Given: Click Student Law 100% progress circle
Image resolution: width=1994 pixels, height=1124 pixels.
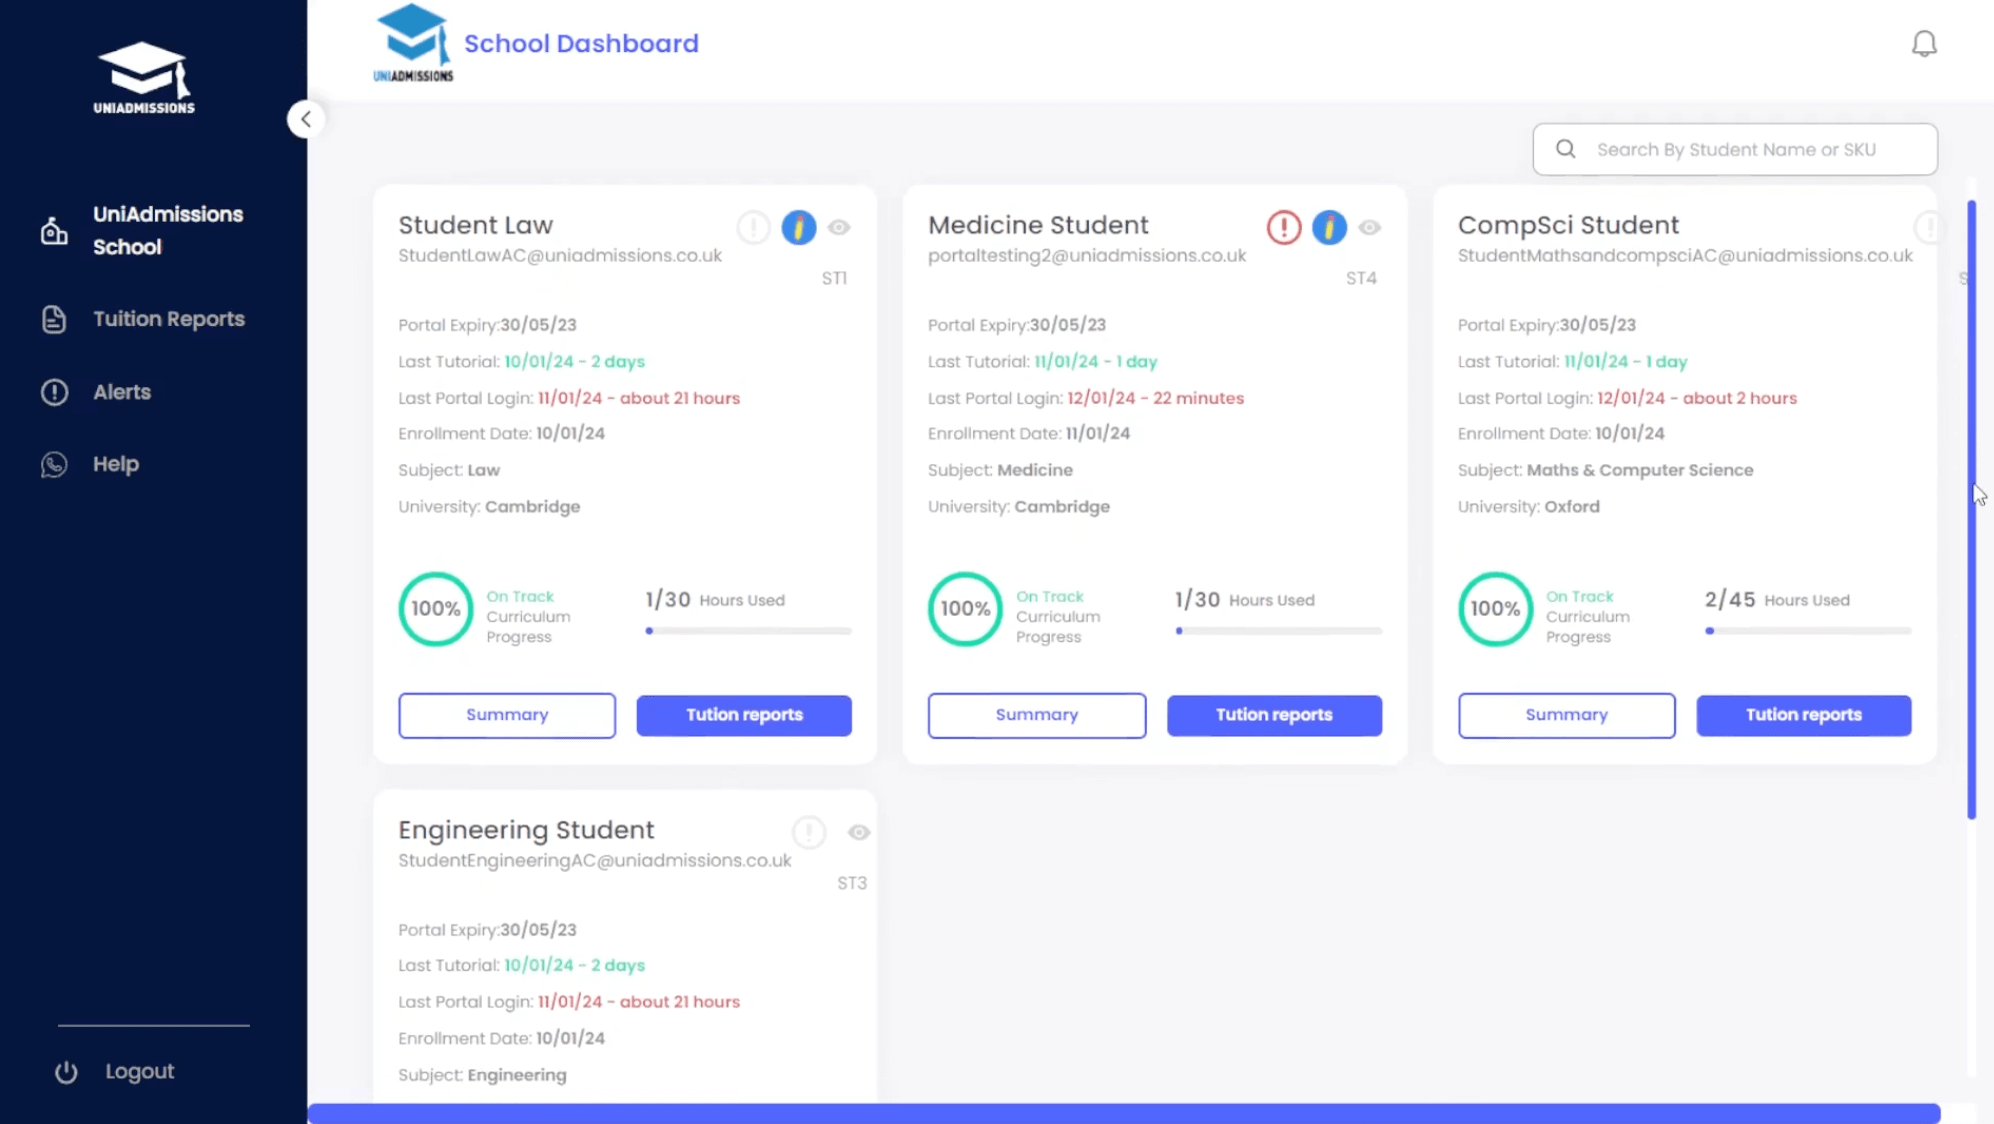Looking at the screenshot, I should point(436,609).
